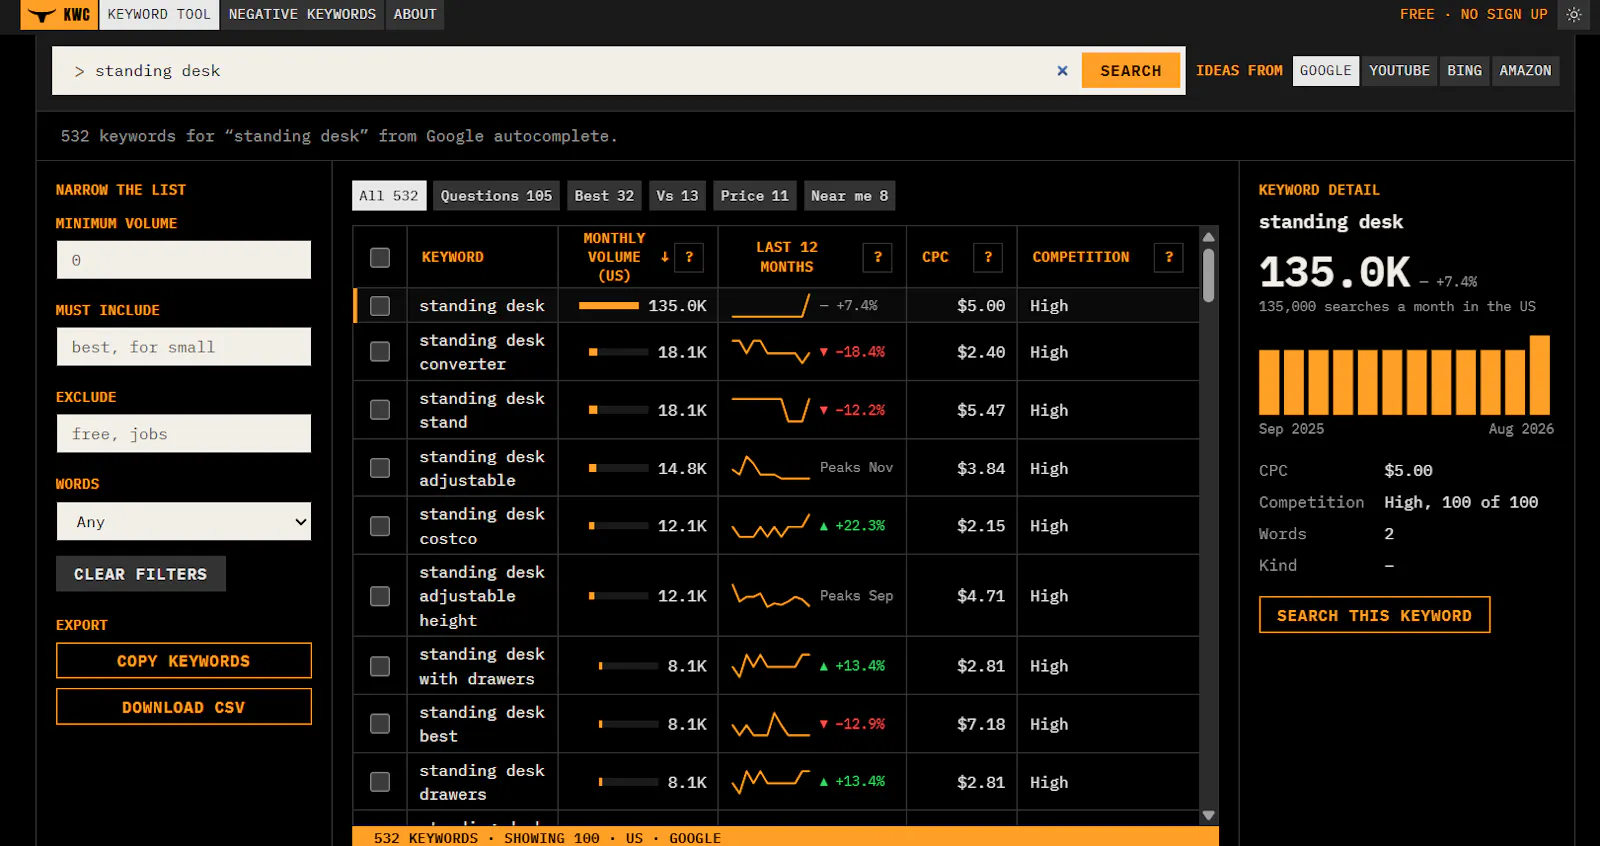Open the CPC column help icon

(988, 257)
